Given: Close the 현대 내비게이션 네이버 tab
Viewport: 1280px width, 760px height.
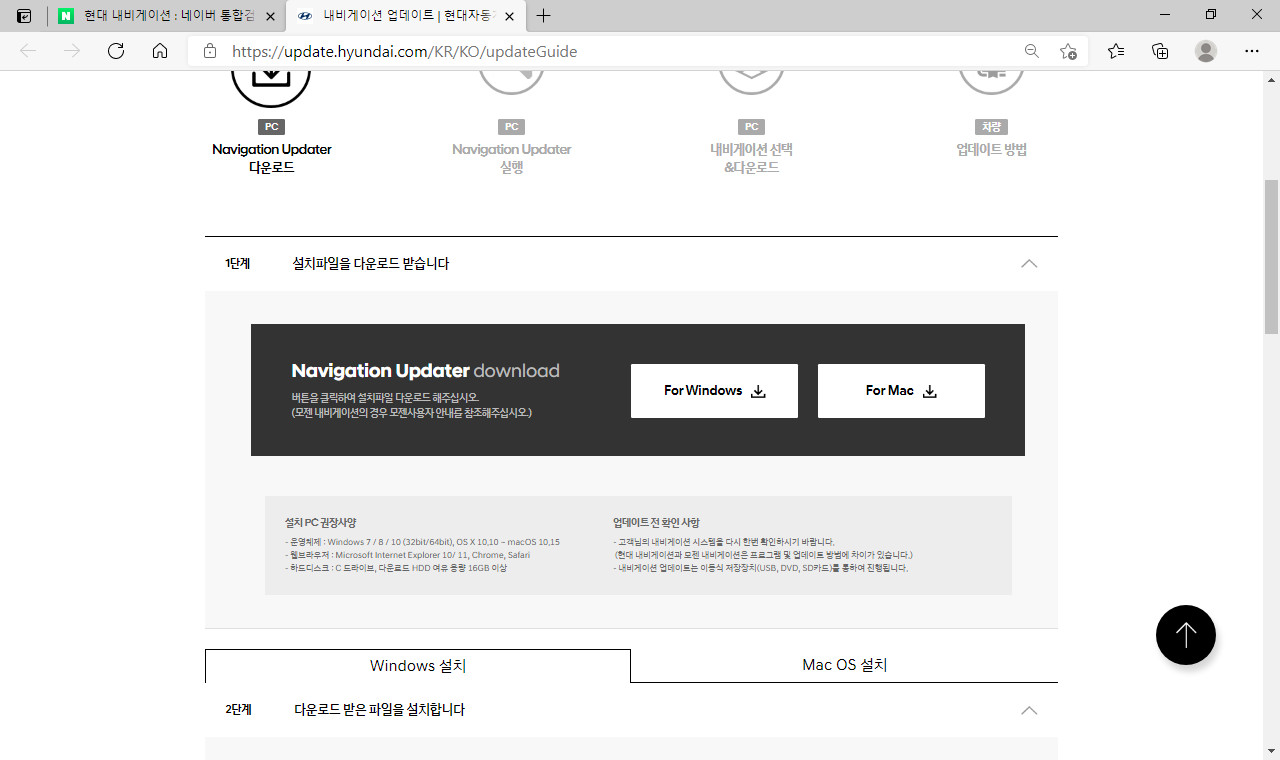Looking at the screenshot, I should pyautogui.click(x=270, y=16).
